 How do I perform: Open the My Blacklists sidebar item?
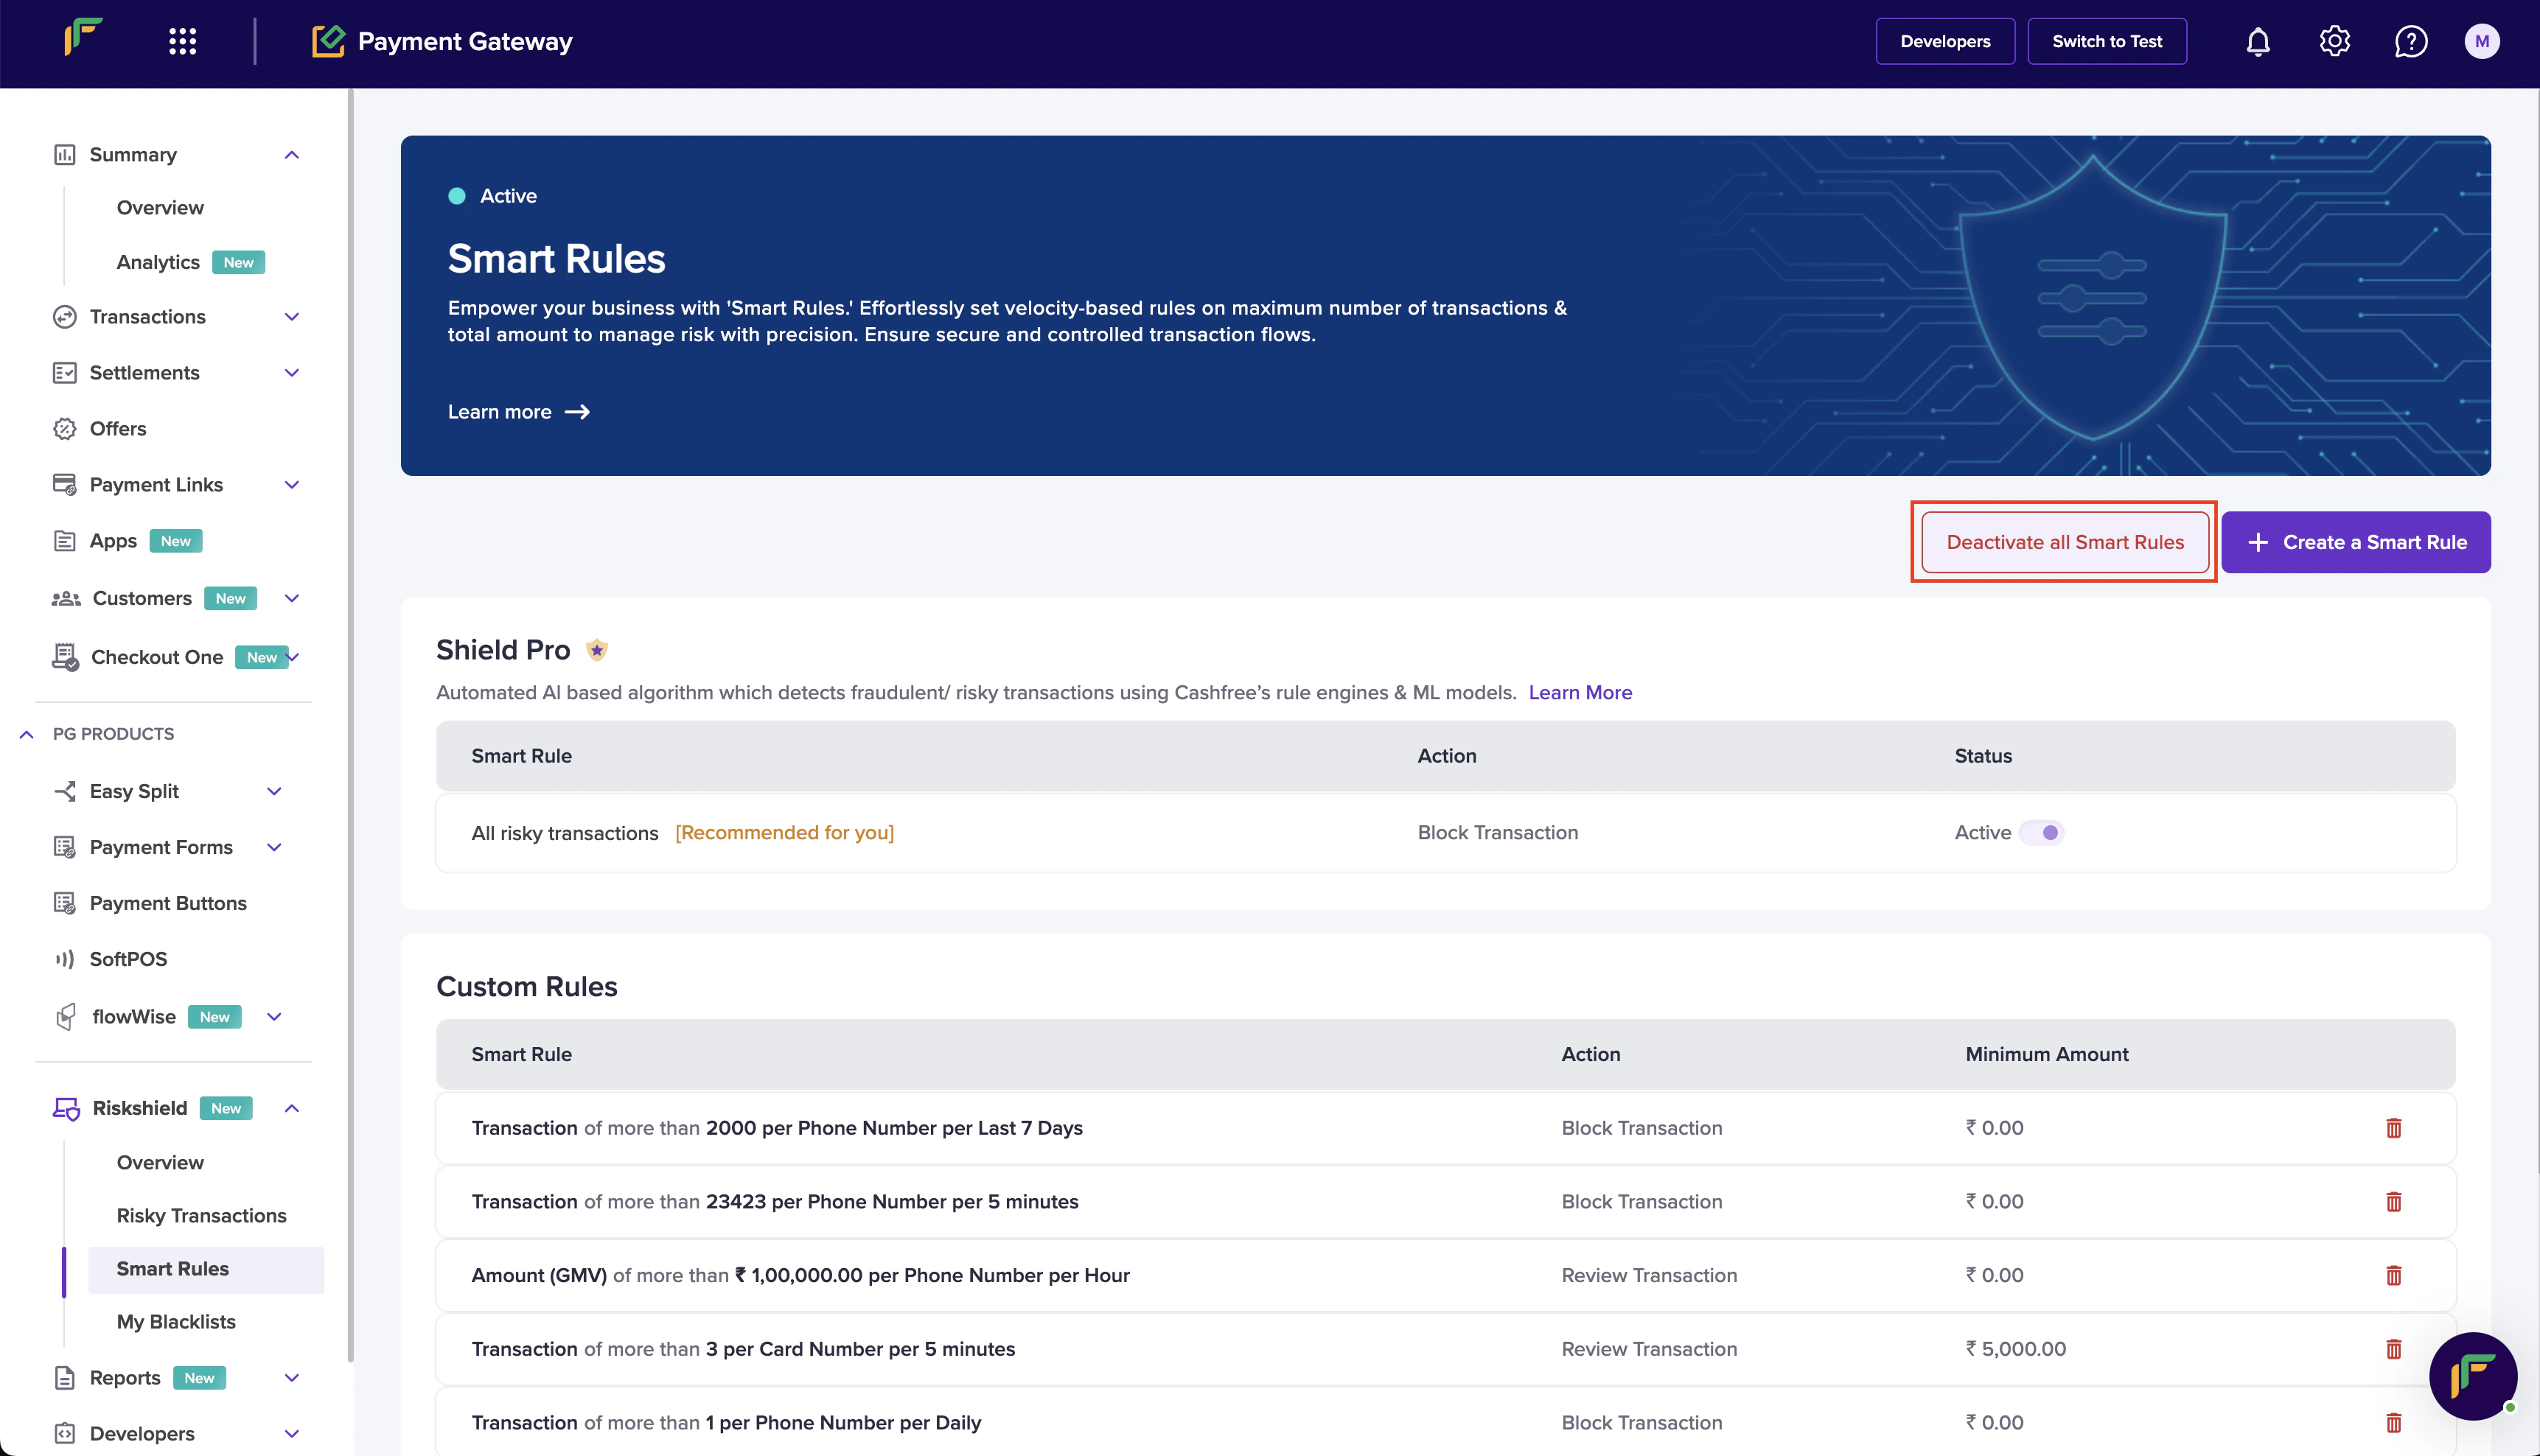pyautogui.click(x=176, y=1321)
